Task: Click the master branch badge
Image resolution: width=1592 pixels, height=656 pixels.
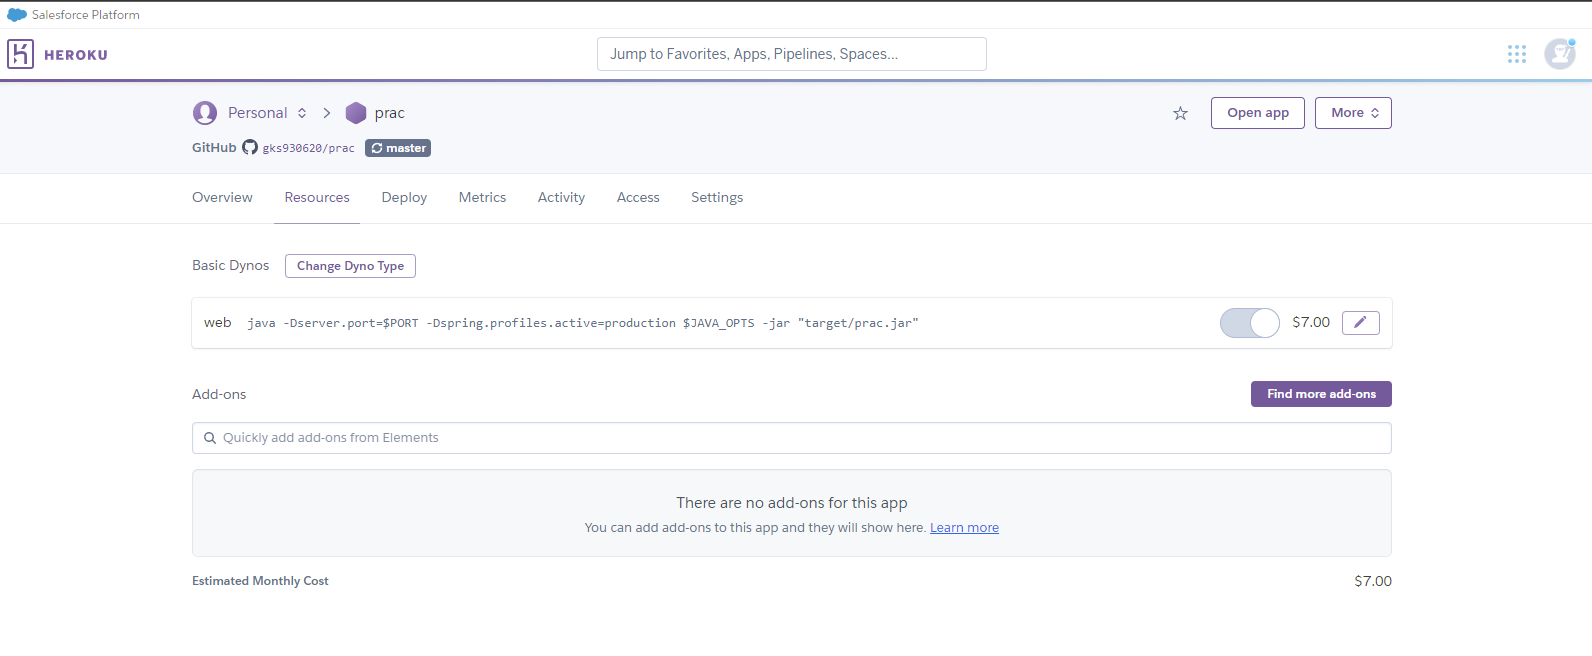Action: [398, 148]
